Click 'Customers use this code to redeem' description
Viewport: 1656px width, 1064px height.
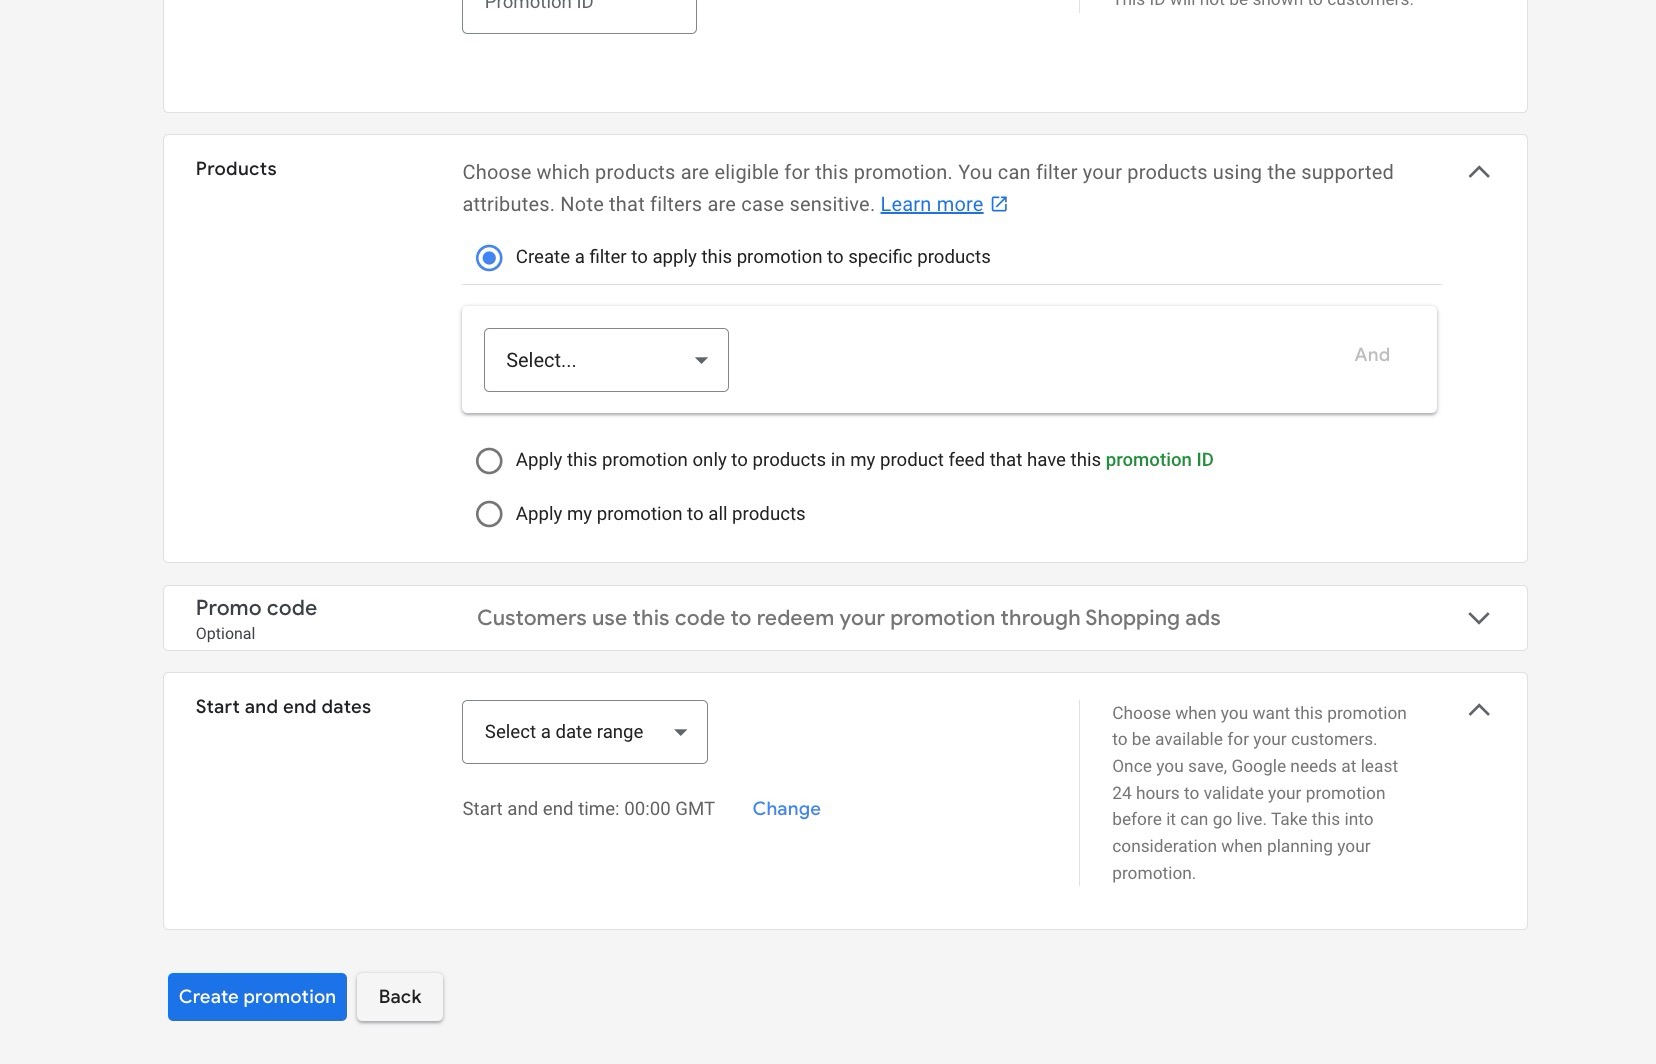[x=848, y=618]
